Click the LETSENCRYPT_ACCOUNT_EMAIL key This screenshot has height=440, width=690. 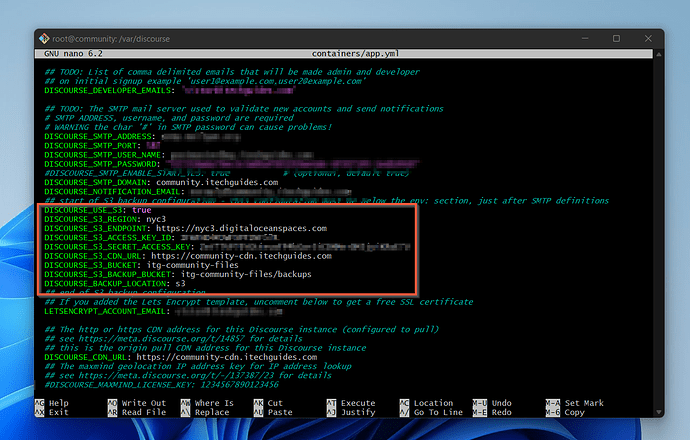[107, 312]
